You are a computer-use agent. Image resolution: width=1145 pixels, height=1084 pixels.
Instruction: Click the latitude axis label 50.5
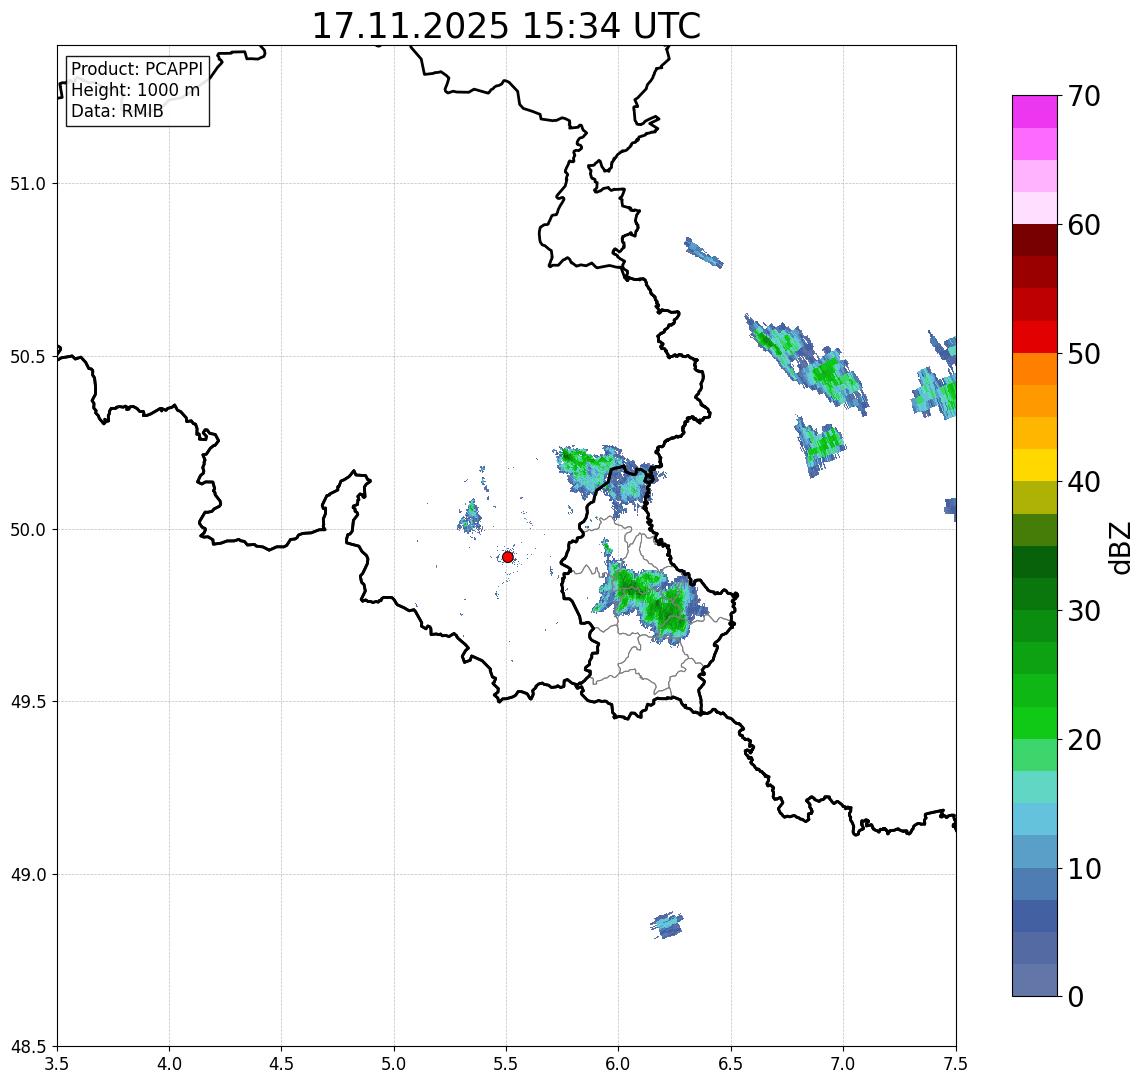tap(27, 357)
